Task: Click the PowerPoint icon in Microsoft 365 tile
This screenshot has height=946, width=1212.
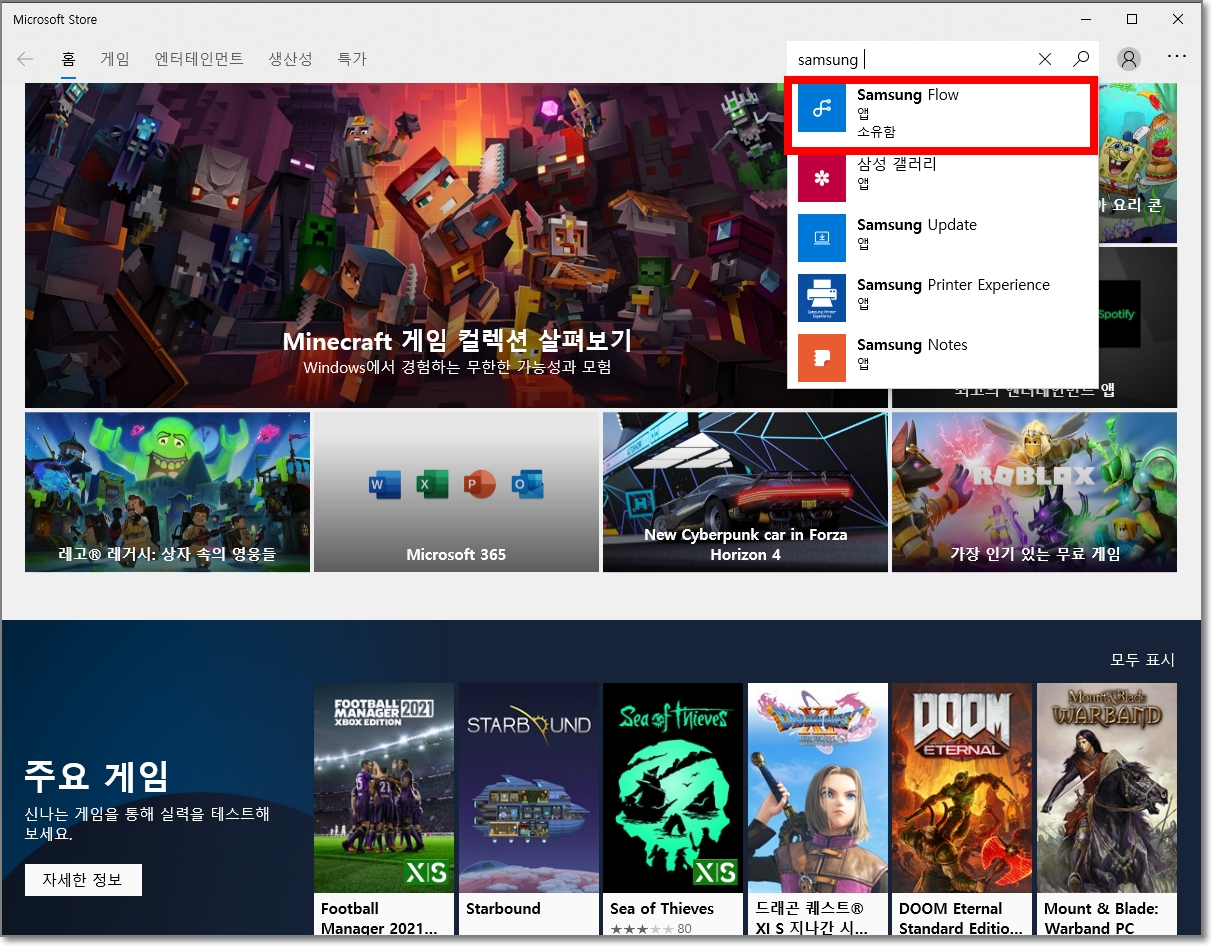Action: (x=480, y=485)
